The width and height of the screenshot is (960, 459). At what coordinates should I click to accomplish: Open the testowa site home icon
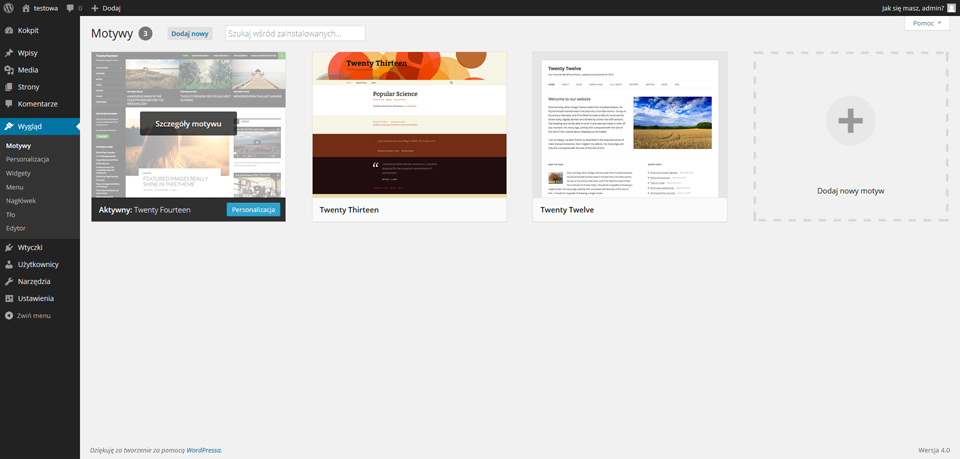click(x=26, y=8)
